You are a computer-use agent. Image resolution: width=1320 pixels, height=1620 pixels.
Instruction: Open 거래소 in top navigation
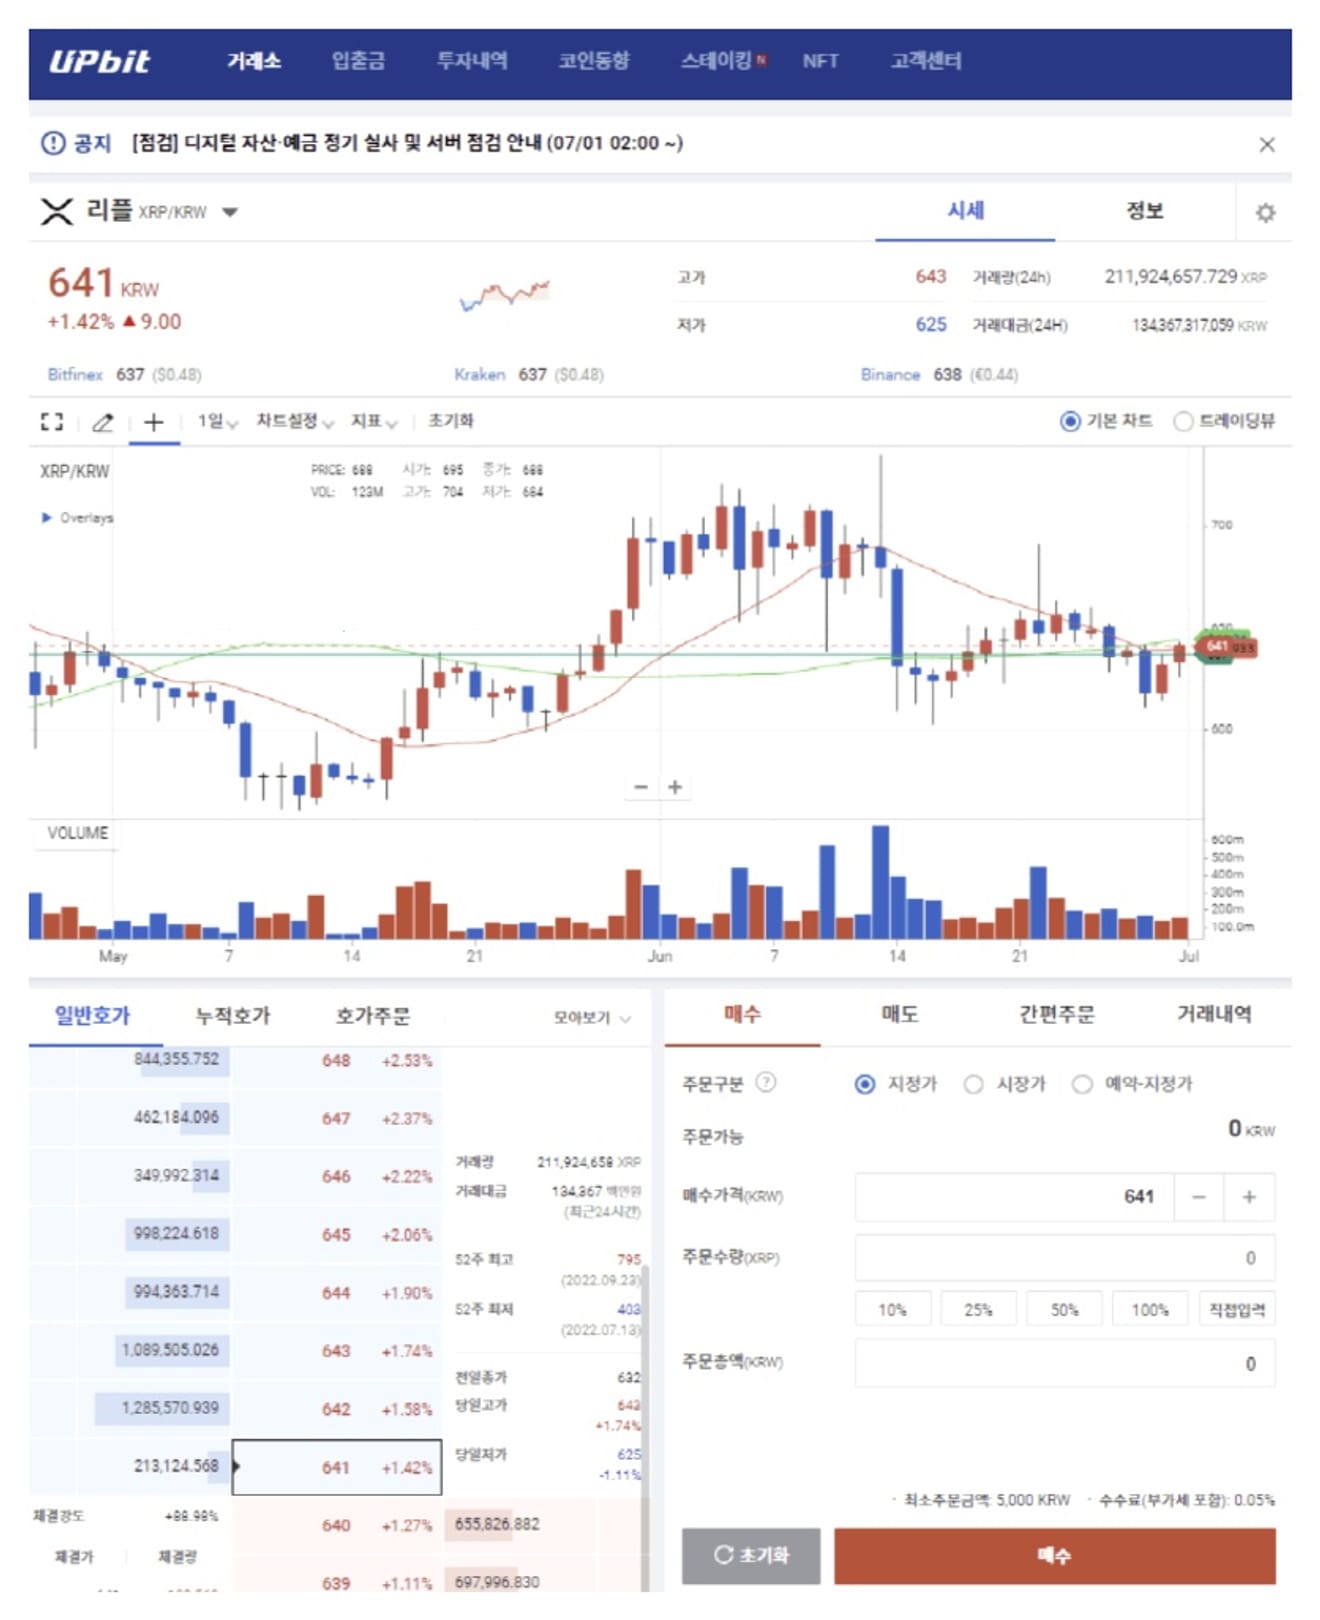click(254, 61)
